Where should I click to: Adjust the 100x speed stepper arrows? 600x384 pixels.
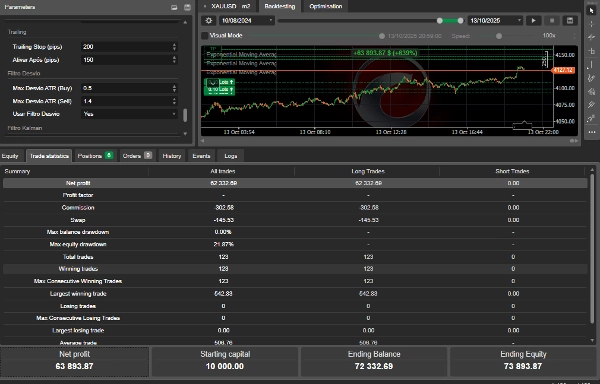(574, 36)
